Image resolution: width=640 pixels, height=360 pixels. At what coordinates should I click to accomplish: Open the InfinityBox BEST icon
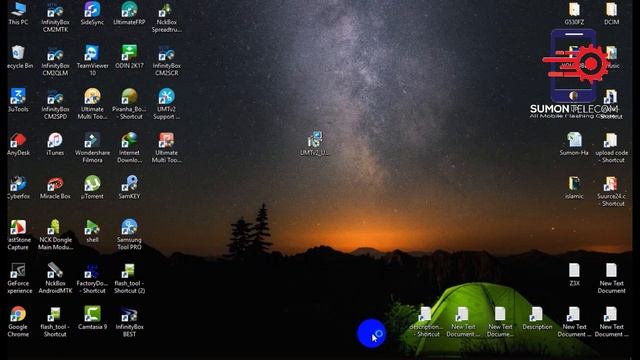pos(129,322)
